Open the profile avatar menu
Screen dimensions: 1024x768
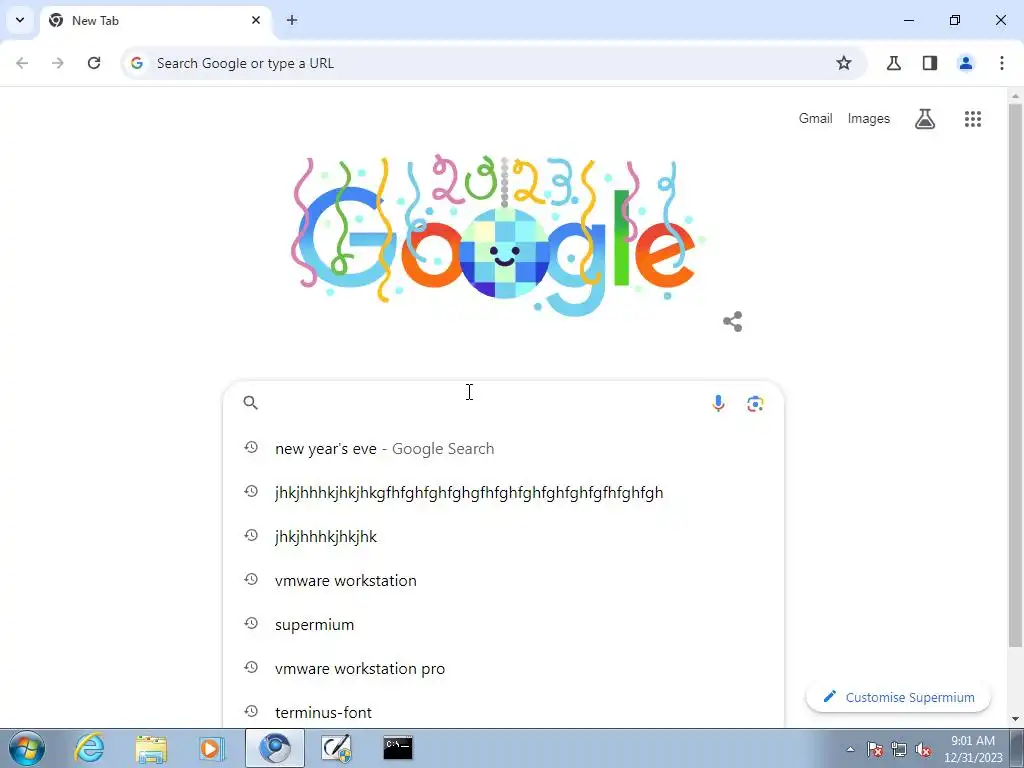coord(966,63)
